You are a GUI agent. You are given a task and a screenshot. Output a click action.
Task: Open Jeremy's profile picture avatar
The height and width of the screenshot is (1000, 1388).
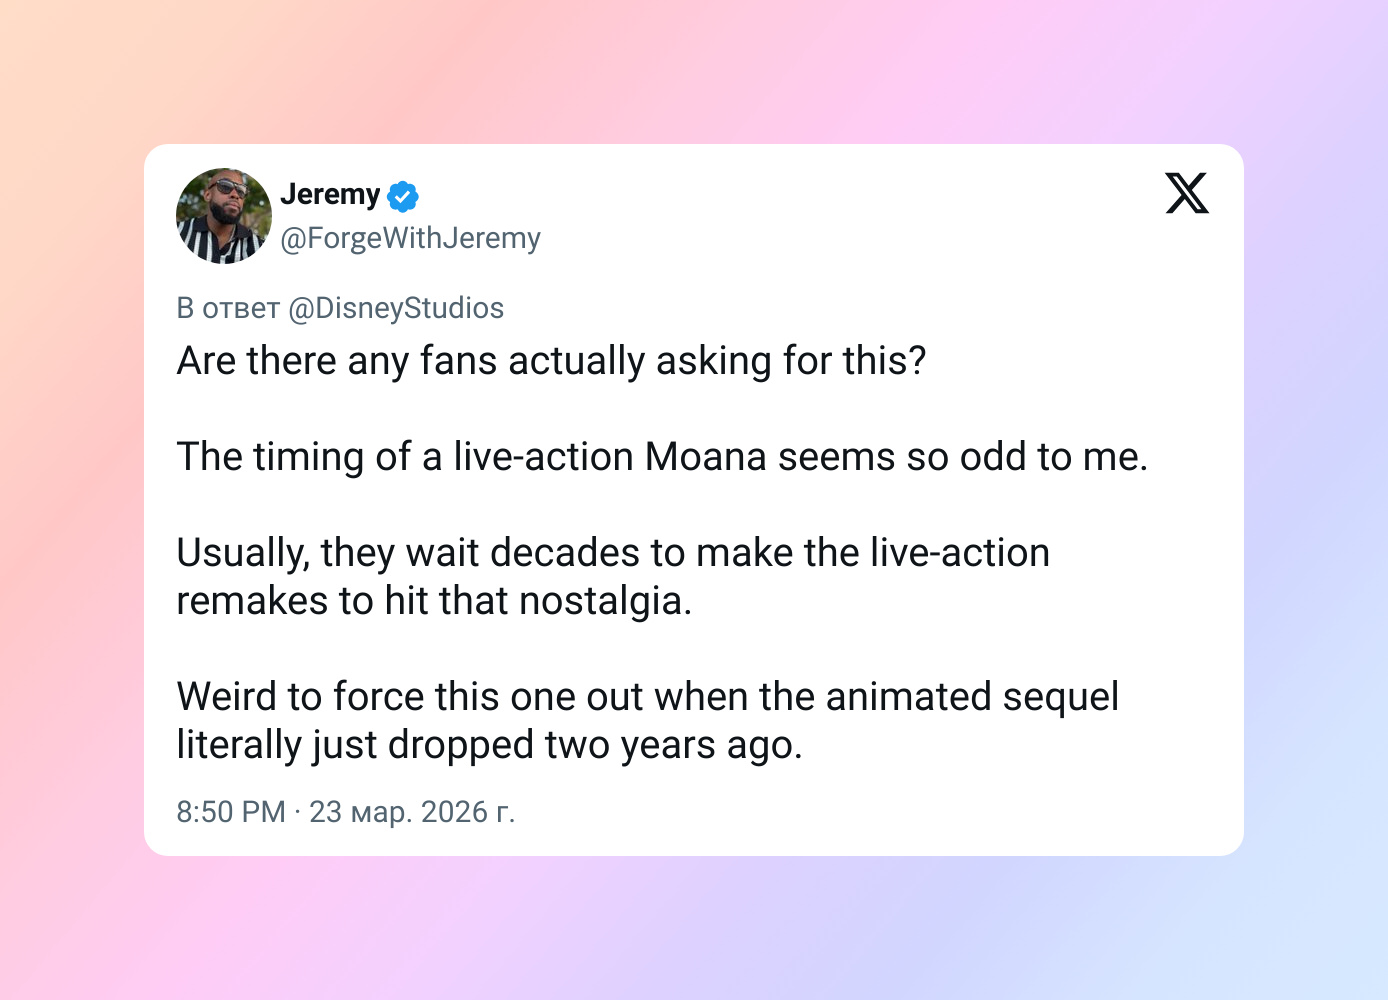pyautogui.click(x=224, y=216)
